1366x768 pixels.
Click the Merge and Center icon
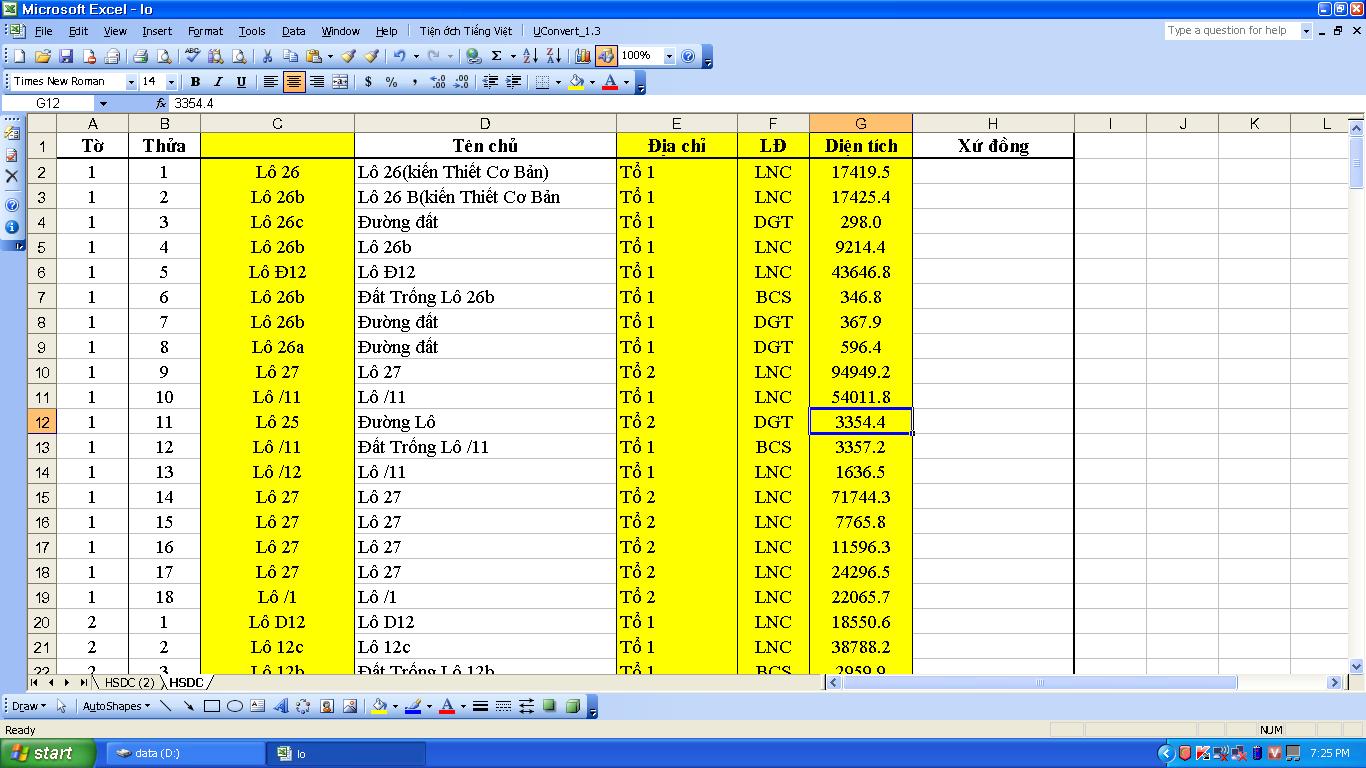pos(340,81)
